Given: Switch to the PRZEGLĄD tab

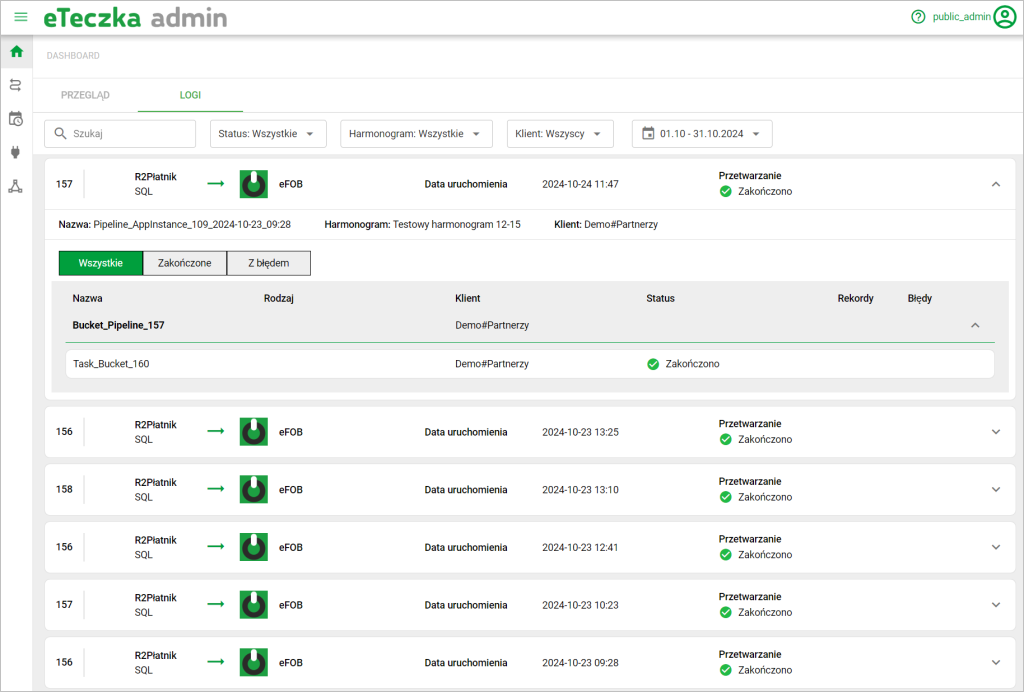Looking at the screenshot, I should [x=86, y=95].
